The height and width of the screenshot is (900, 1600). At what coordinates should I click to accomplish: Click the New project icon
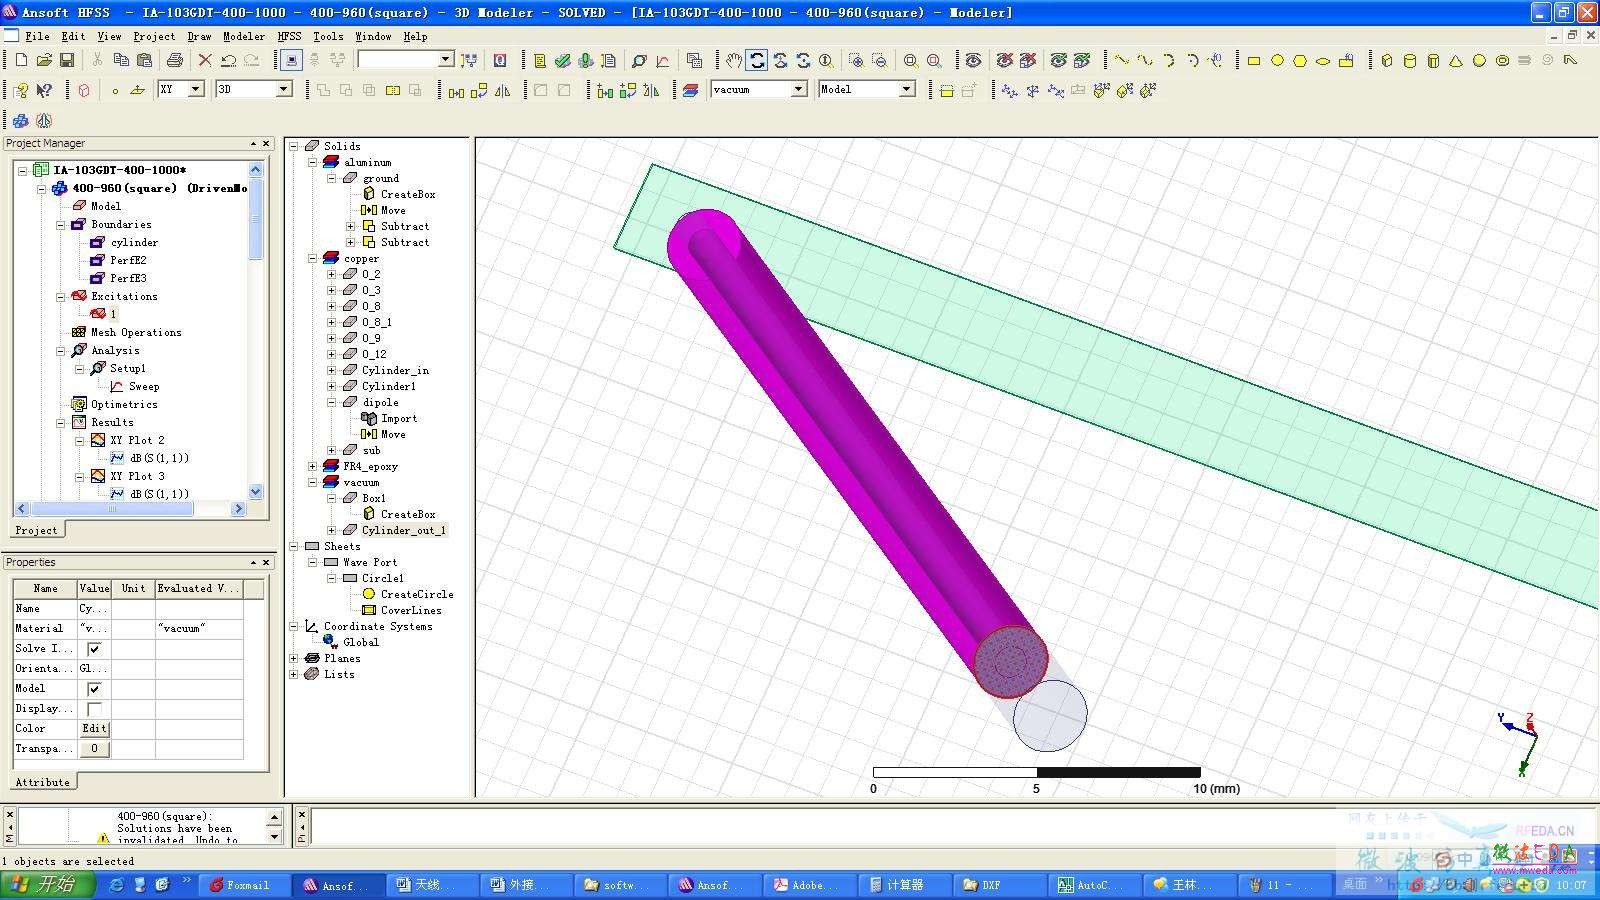coord(21,60)
